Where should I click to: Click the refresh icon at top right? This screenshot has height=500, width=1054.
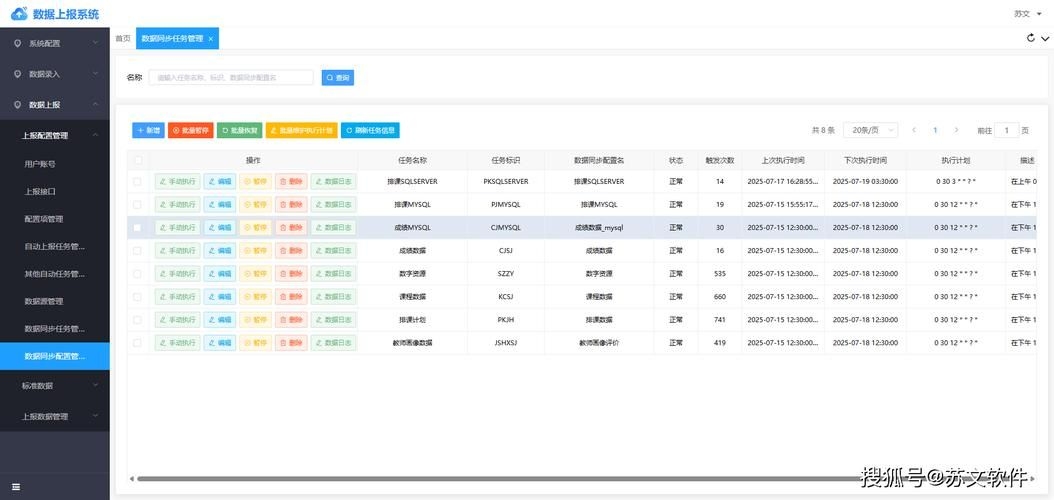click(1030, 38)
